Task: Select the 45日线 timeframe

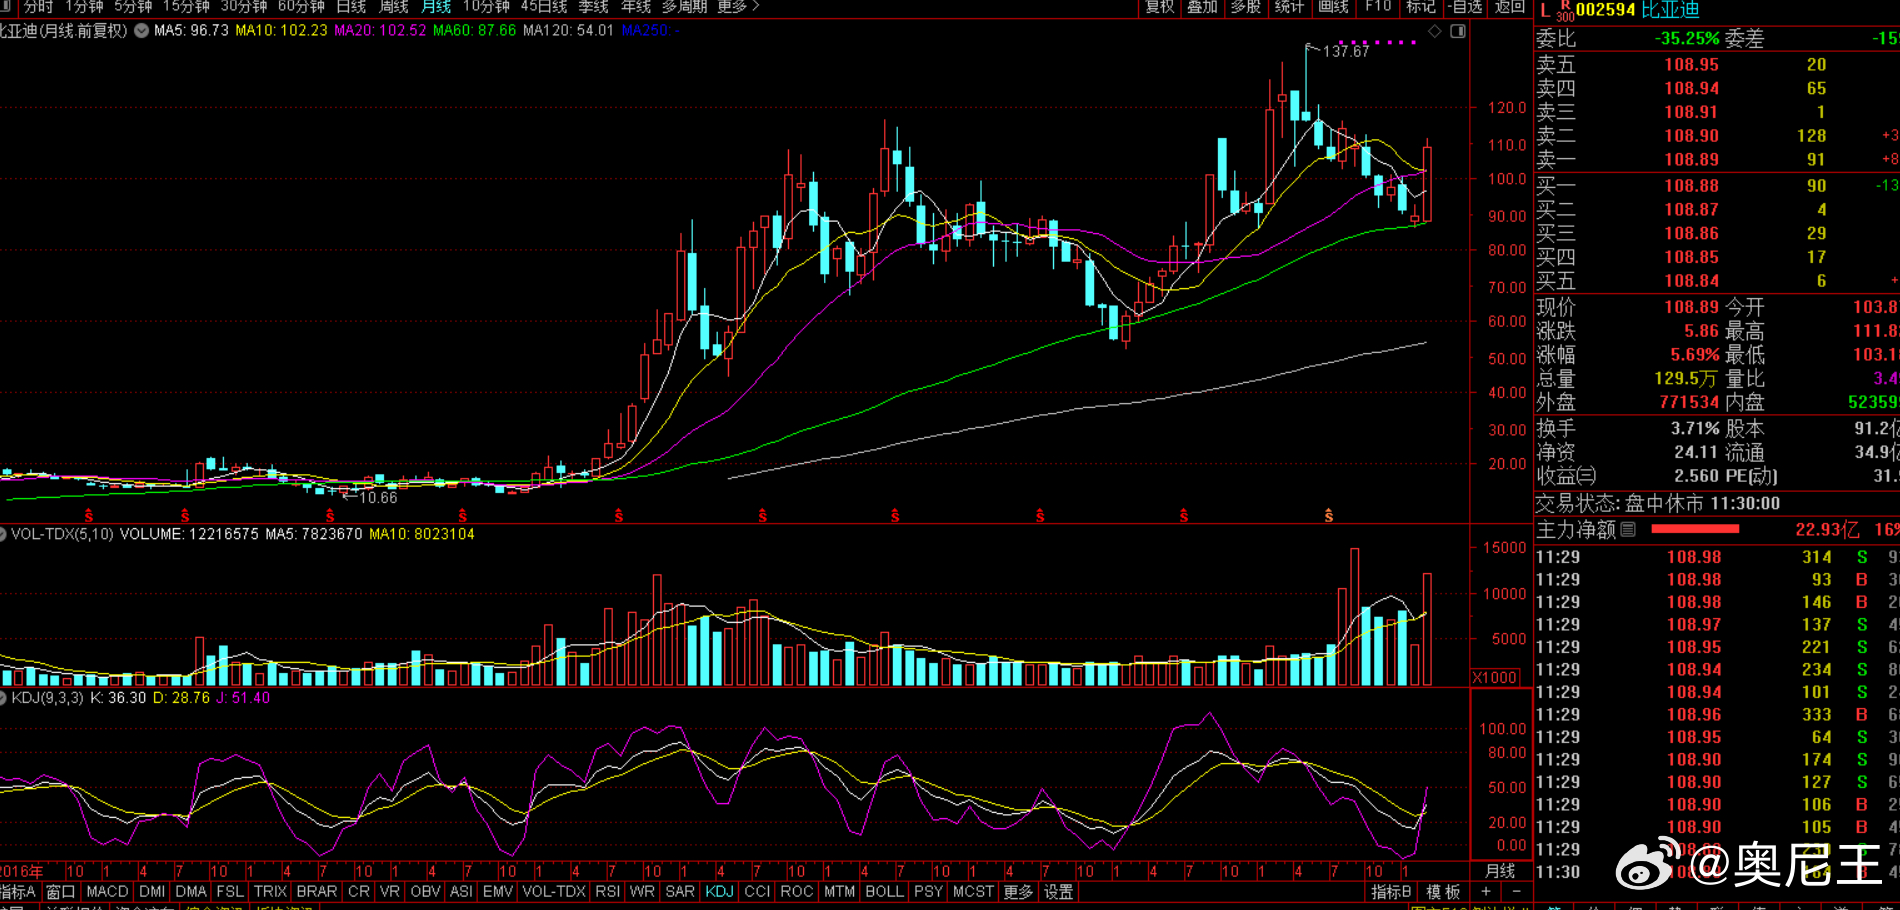Action: [544, 7]
